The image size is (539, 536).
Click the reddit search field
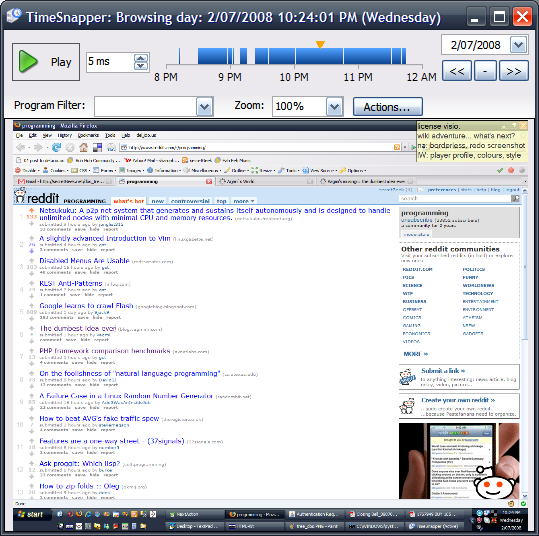455,198
